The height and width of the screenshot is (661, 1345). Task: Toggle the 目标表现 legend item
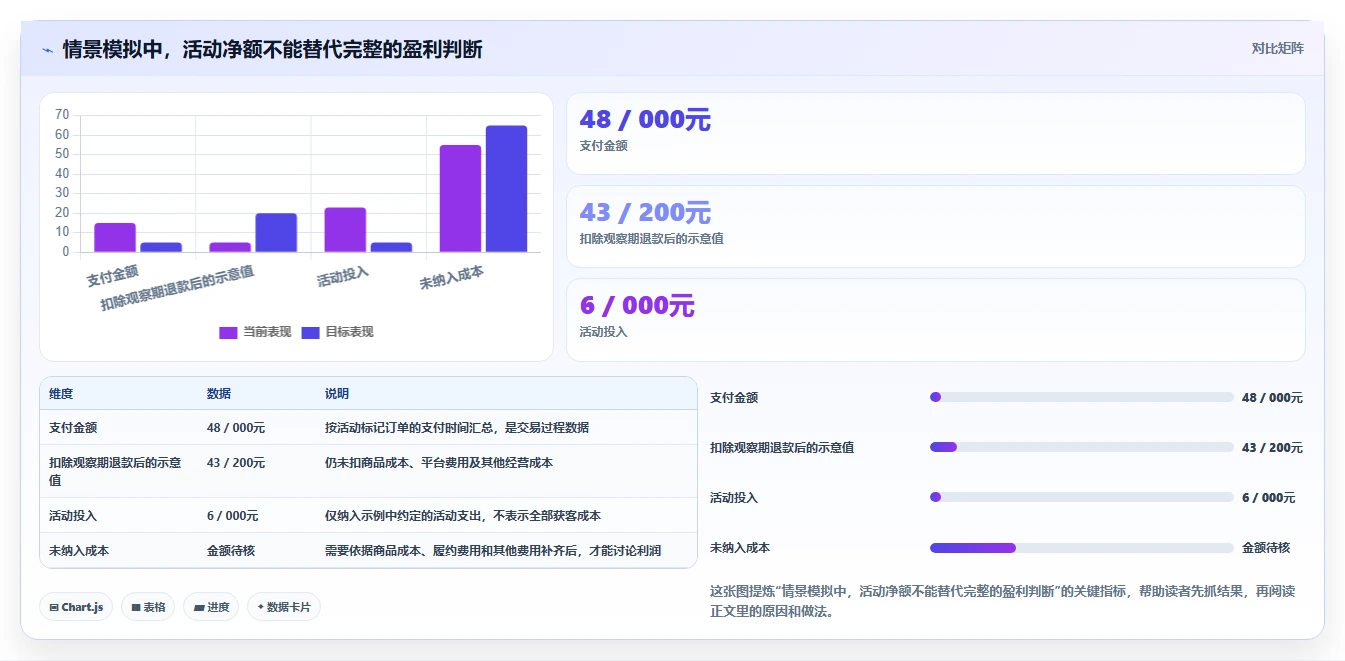tap(337, 332)
